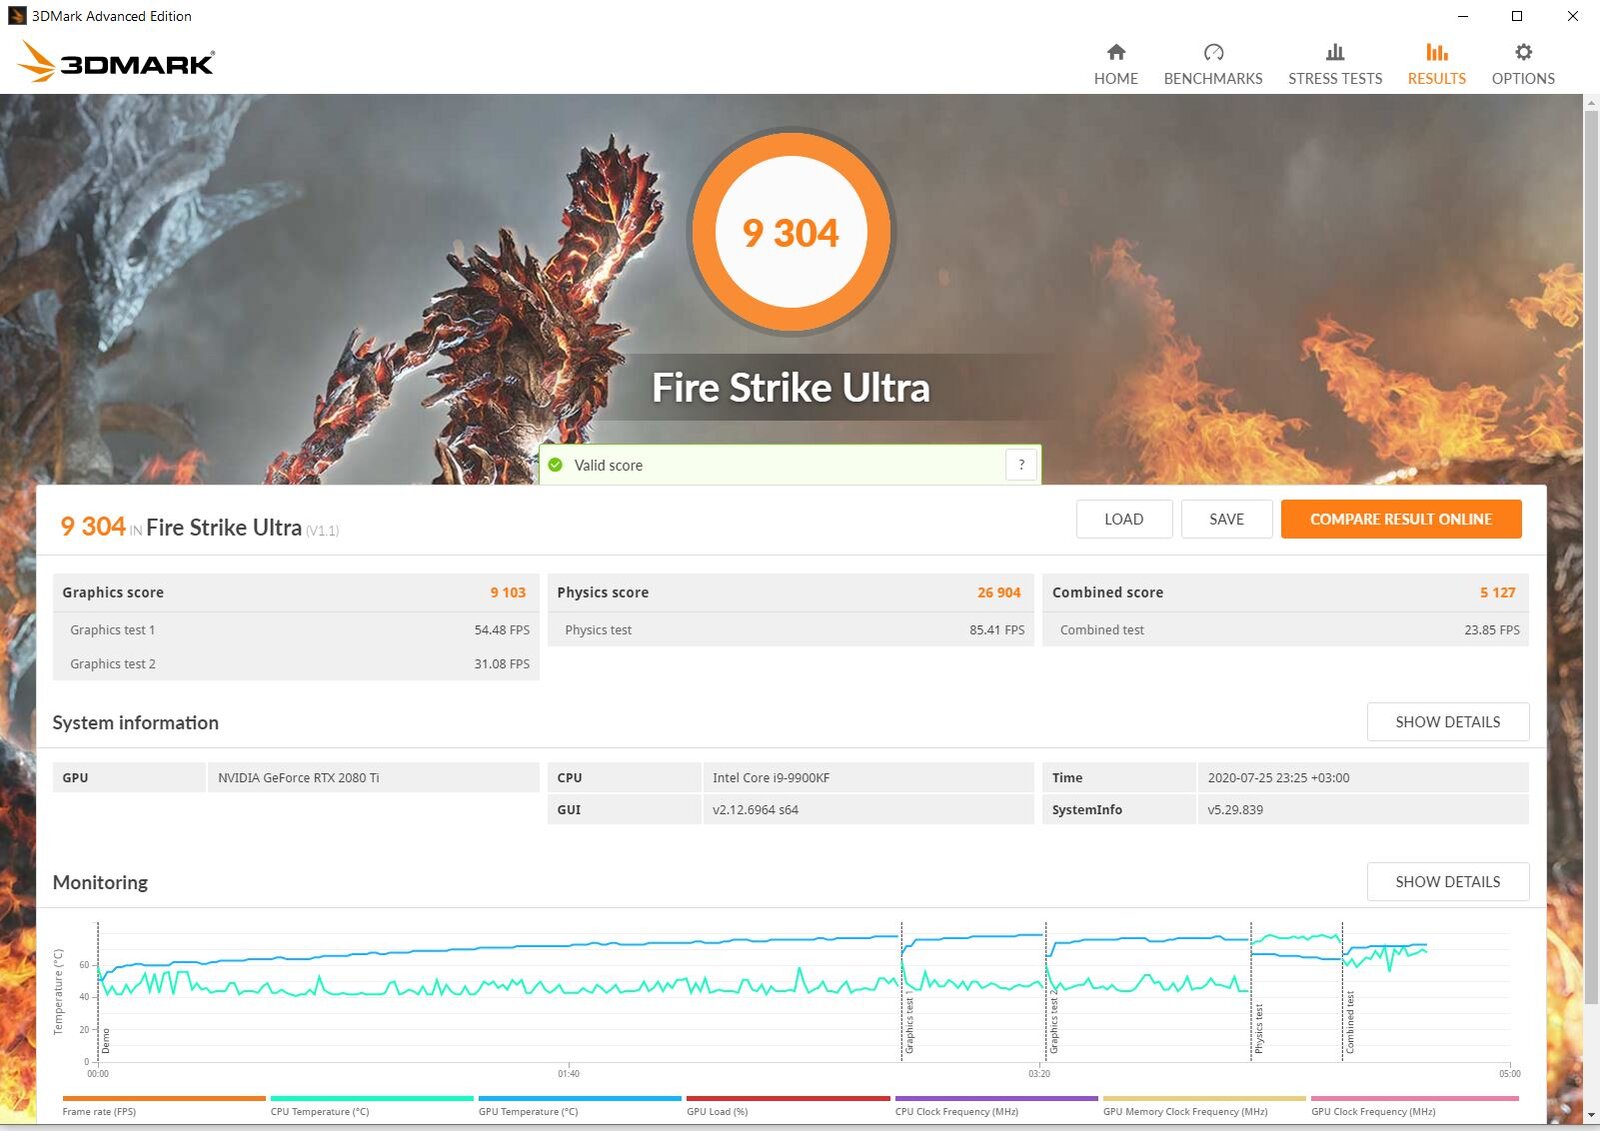Switch to BENCHMARKS label
This screenshot has width=1600, height=1131.
pyautogui.click(x=1213, y=79)
